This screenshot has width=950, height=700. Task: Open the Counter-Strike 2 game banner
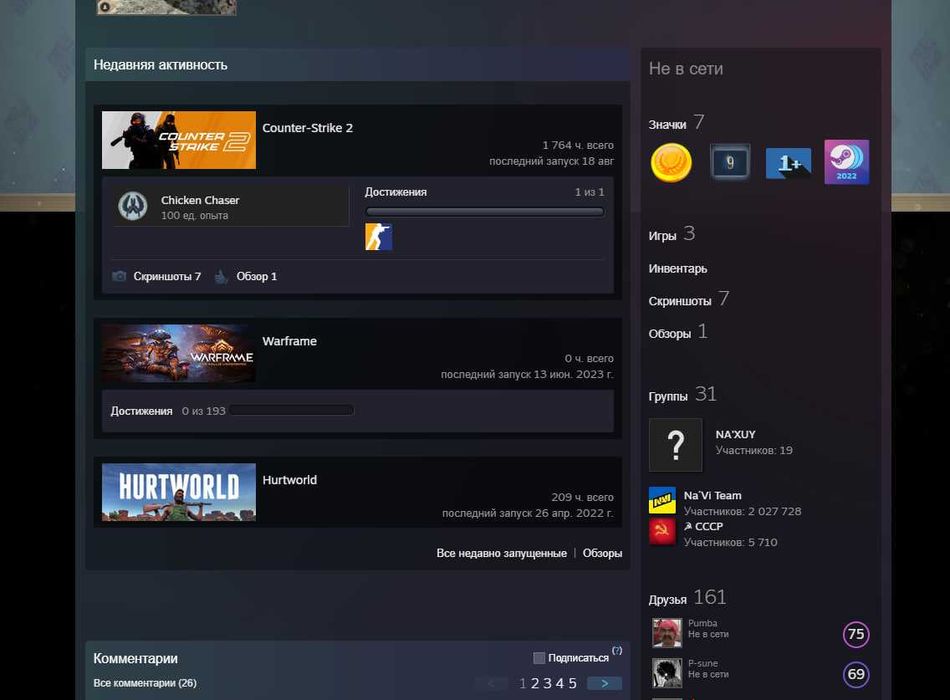click(x=179, y=140)
